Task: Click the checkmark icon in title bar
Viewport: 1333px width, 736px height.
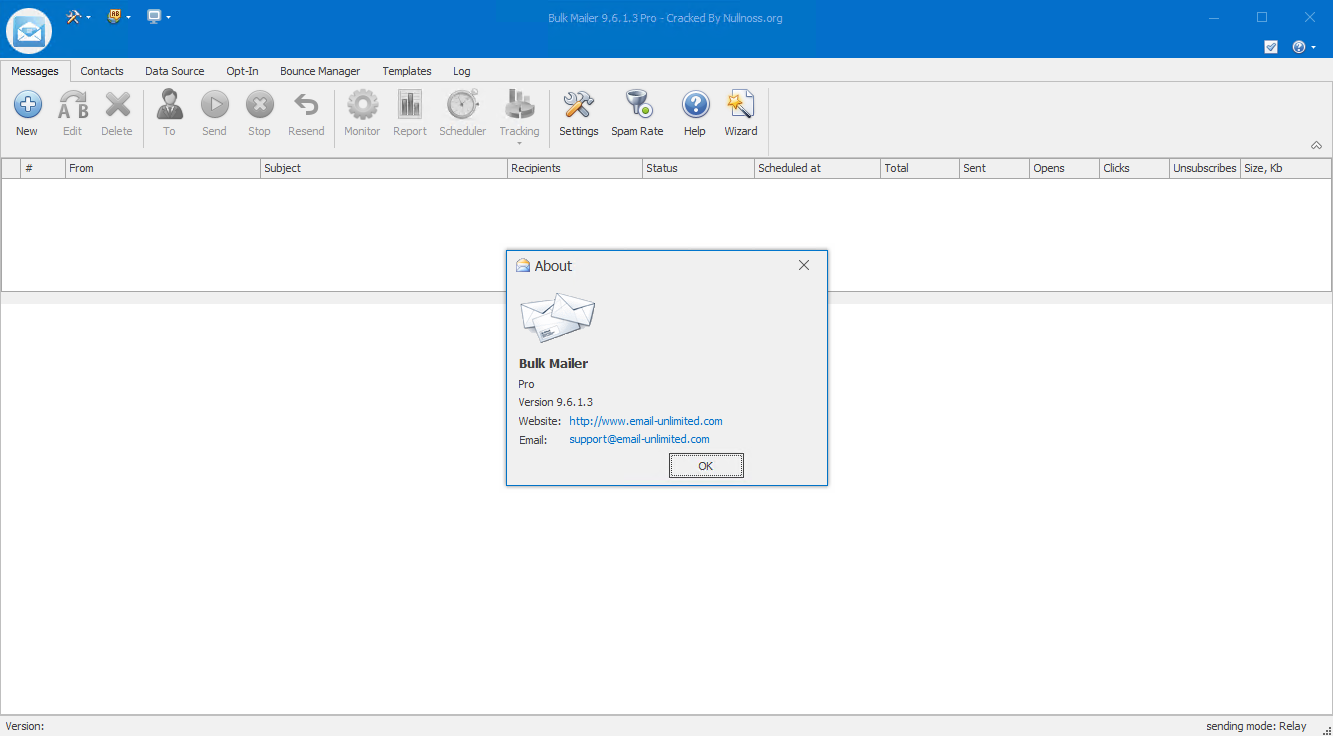Action: point(1271,47)
